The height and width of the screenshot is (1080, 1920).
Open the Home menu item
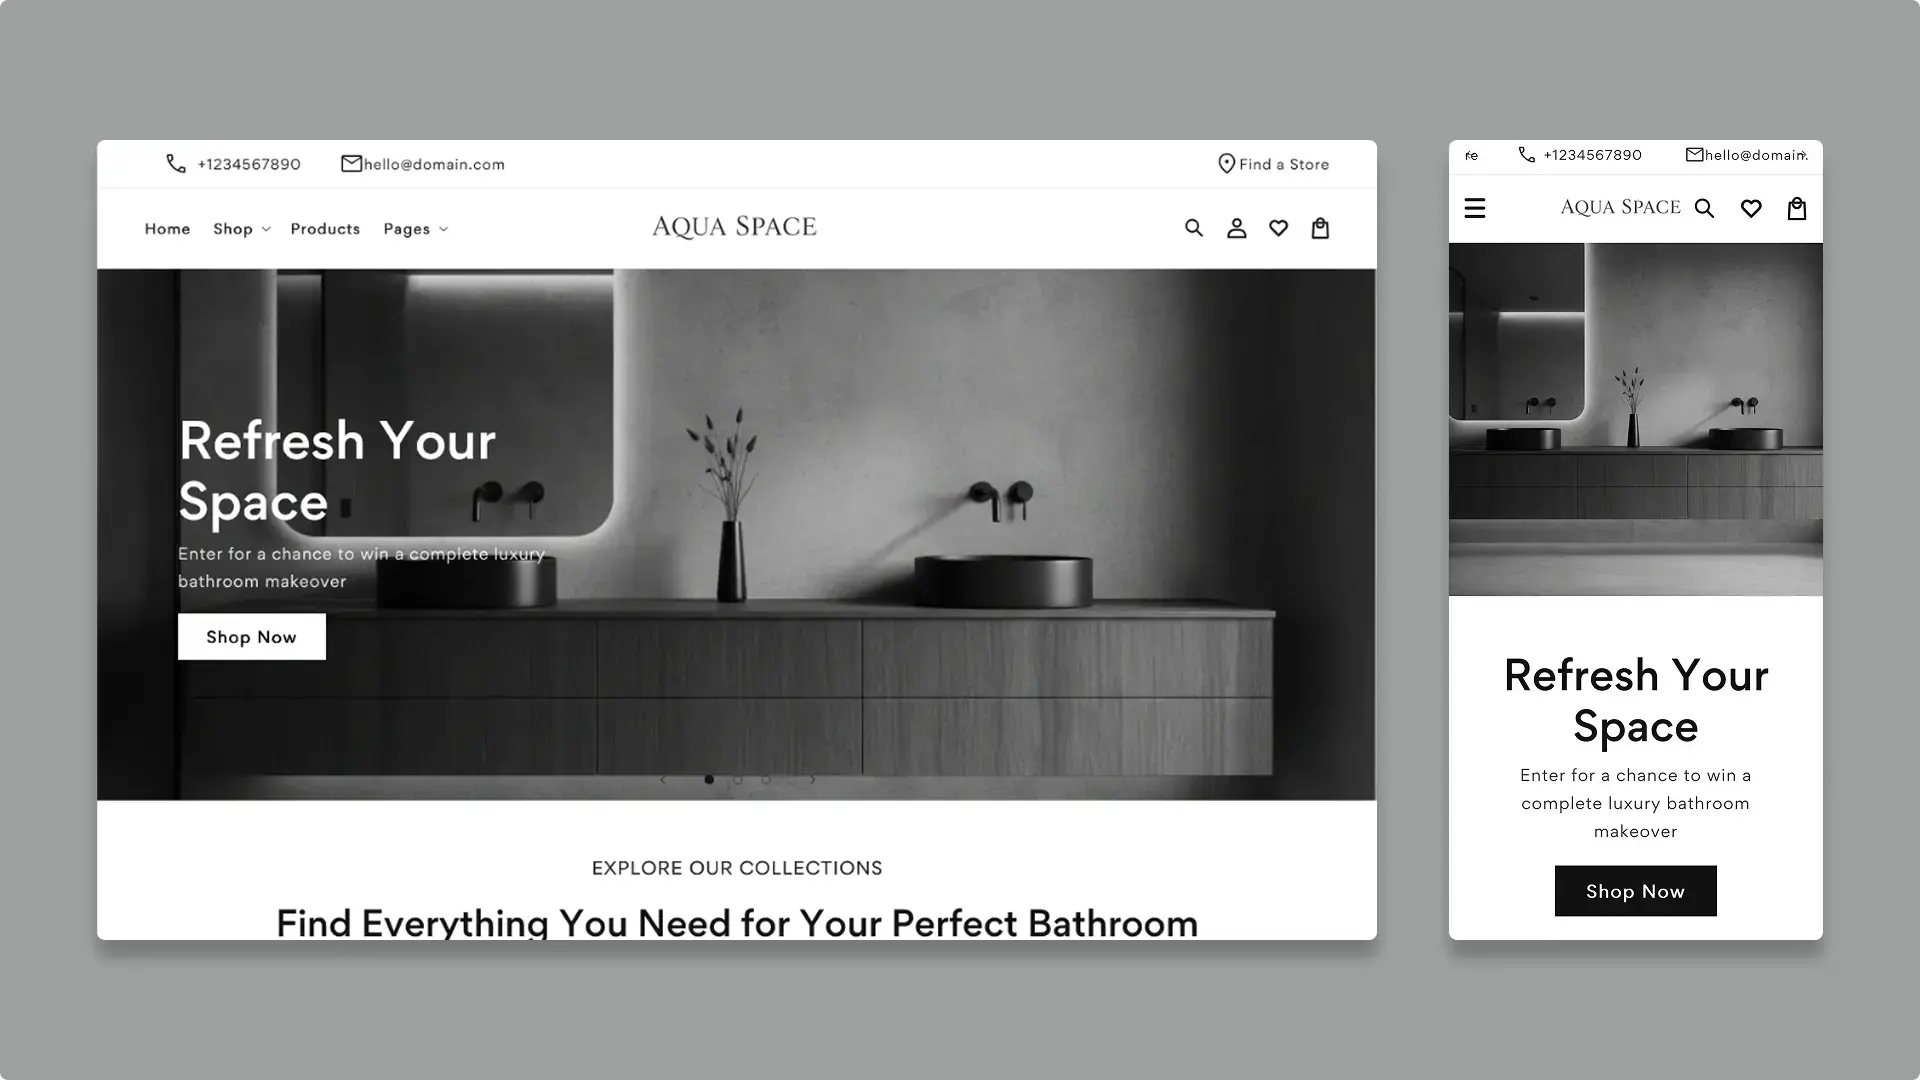tap(167, 229)
